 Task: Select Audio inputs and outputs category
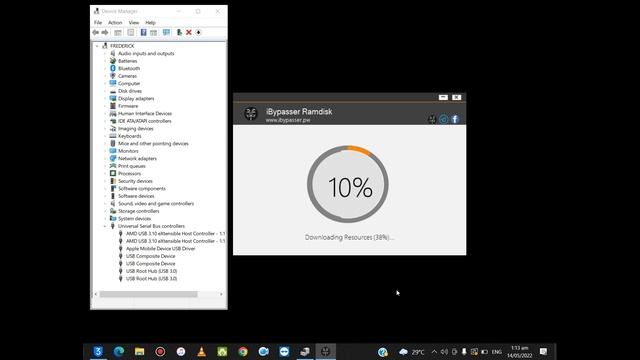[x=146, y=53]
